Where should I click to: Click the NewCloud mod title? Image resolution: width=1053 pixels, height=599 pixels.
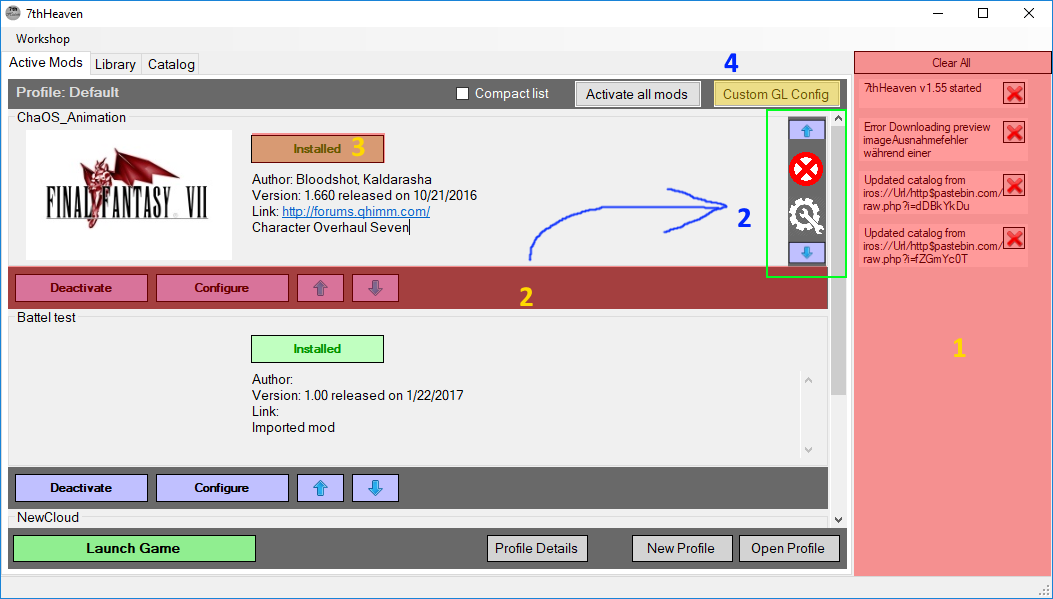(48, 518)
